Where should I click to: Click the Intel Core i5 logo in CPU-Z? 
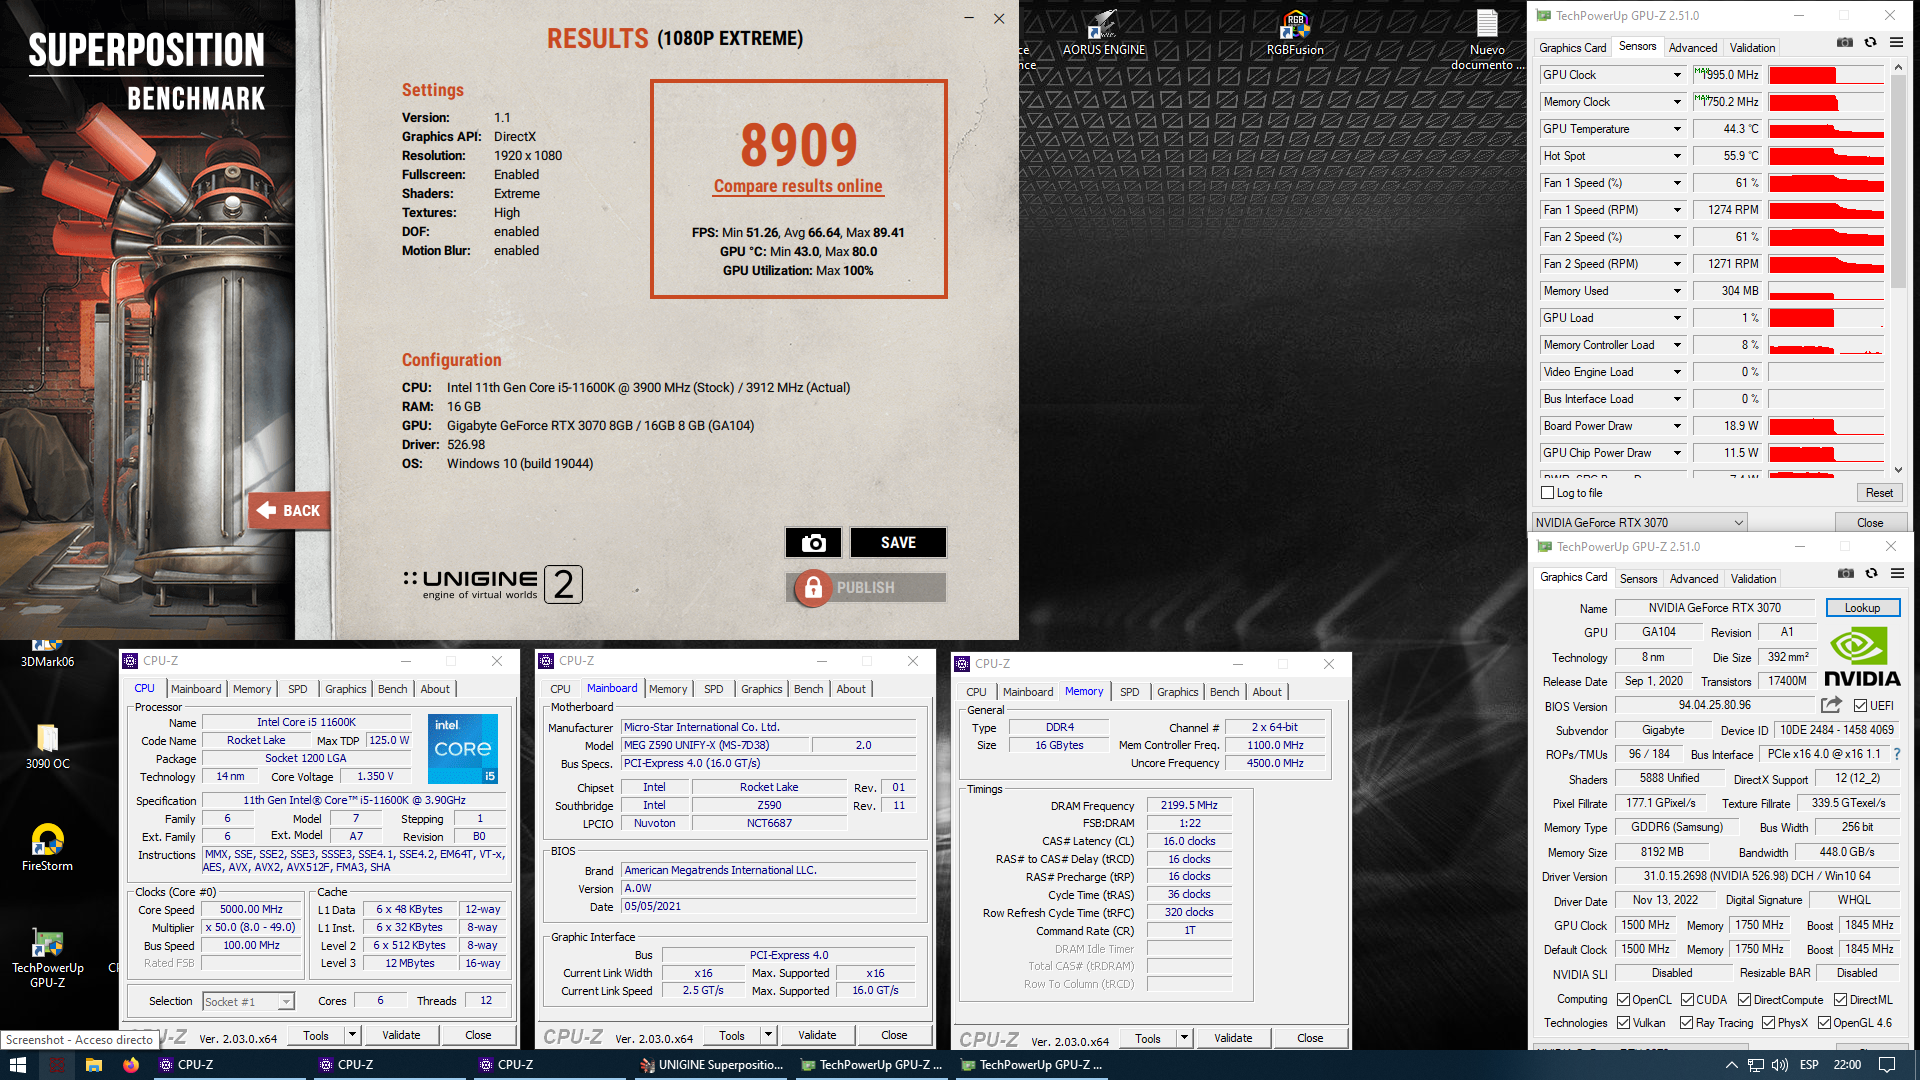tap(463, 748)
